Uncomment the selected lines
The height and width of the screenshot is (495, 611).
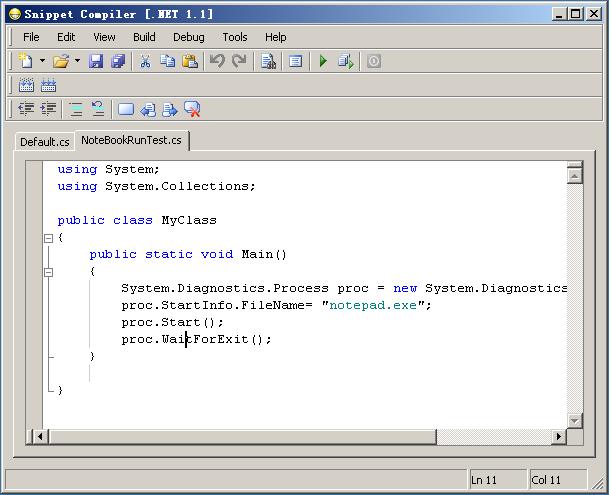pyautogui.click(x=98, y=109)
